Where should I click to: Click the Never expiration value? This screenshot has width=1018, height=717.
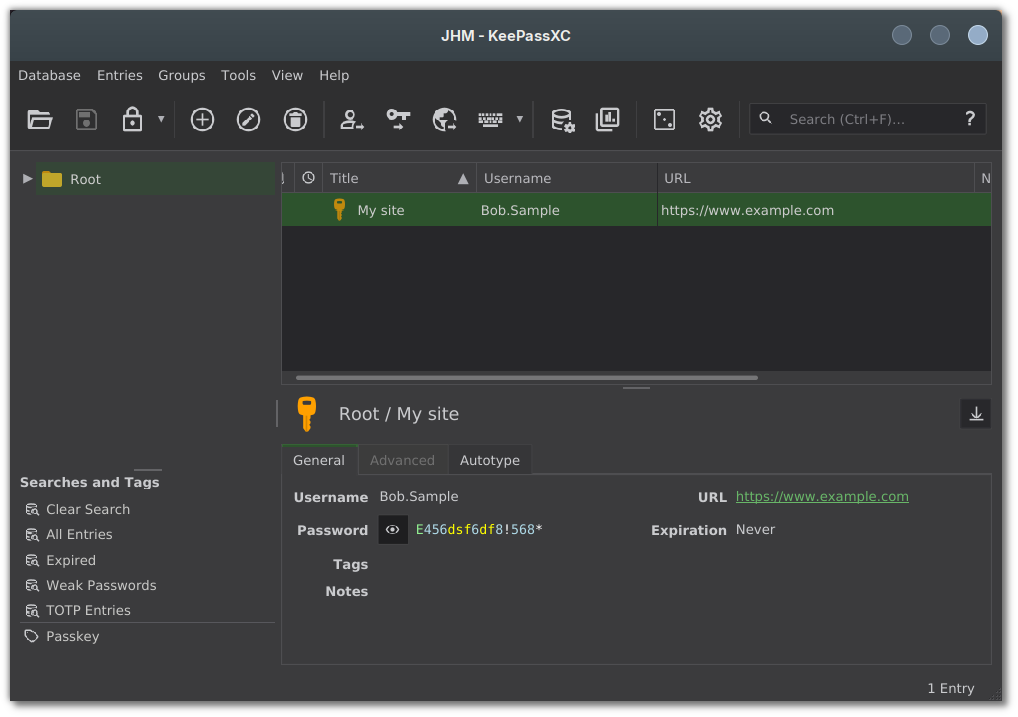coord(755,530)
